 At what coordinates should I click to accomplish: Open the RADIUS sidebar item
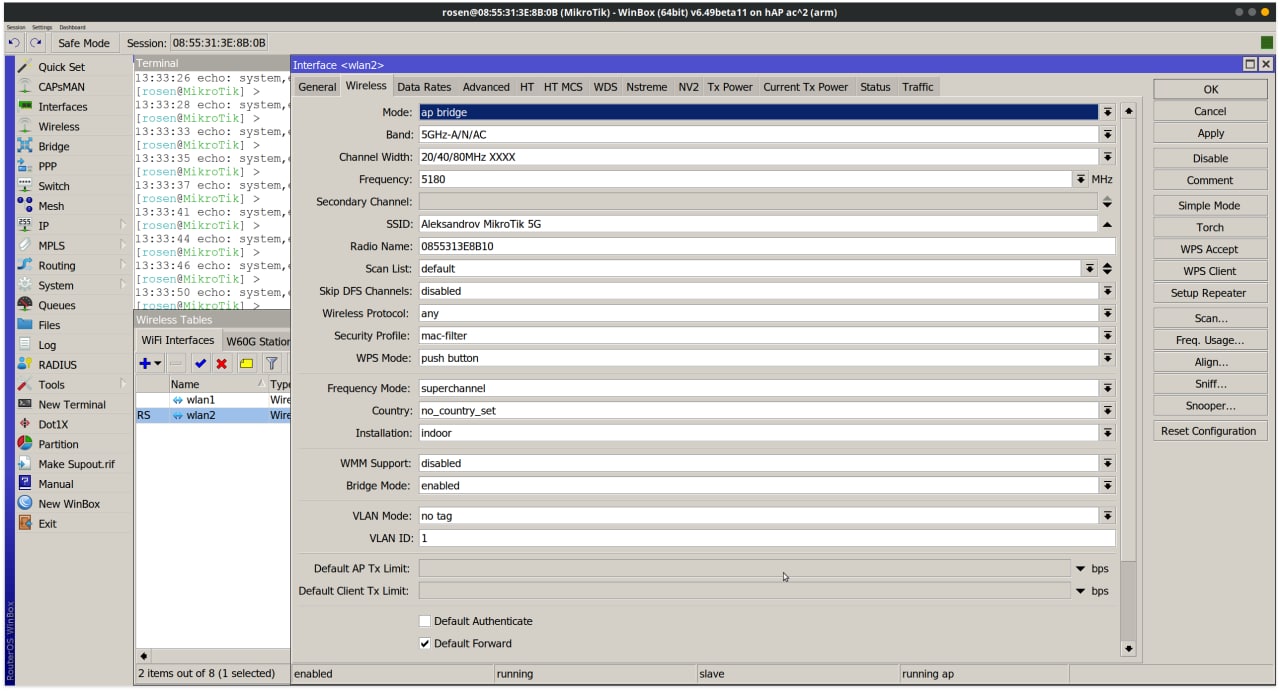click(57, 365)
